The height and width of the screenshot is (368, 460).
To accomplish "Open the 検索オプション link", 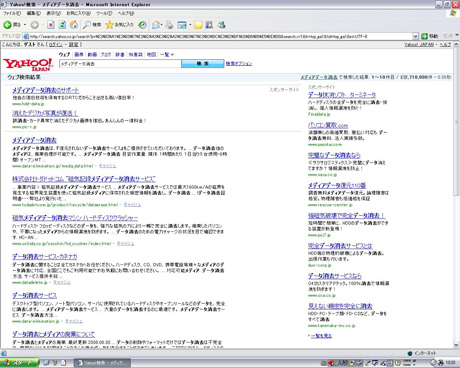I will [239, 64].
